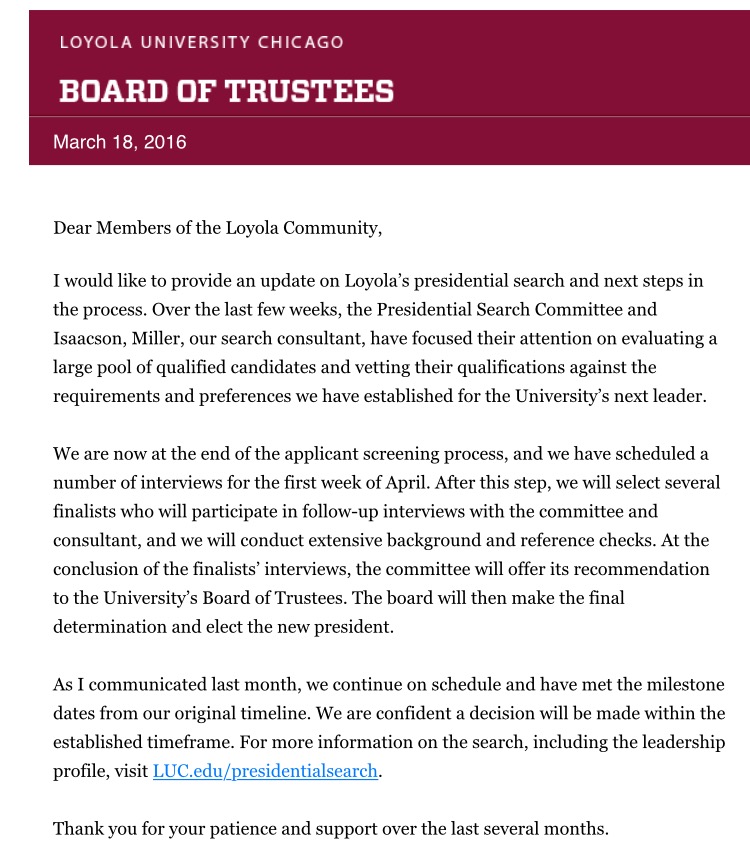This screenshot has height=849, width=750.
Task: Open the LUC.edu/presidentialsearch link
Action: pyautogui.click(x=265, y=771)
